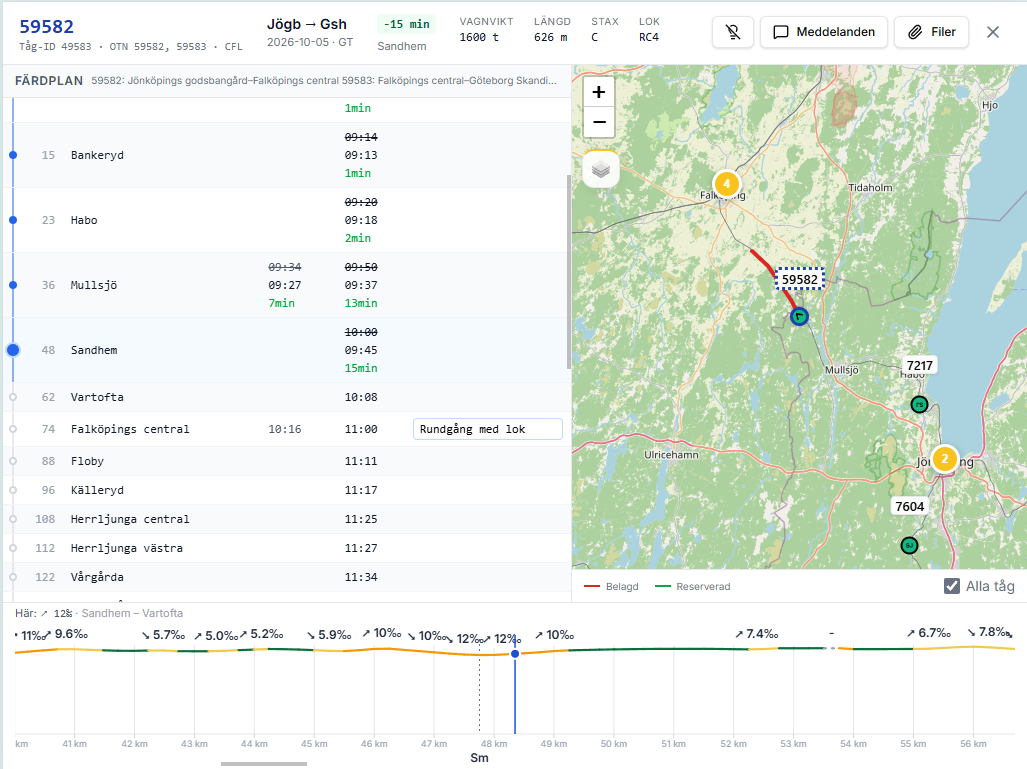Click the timetable vertical scrollbar
Screen dimensions: 1027x769
569,272
